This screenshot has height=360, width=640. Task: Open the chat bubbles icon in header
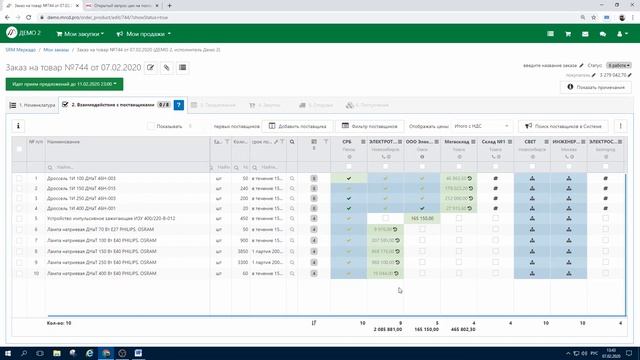[x=603, y=34]
